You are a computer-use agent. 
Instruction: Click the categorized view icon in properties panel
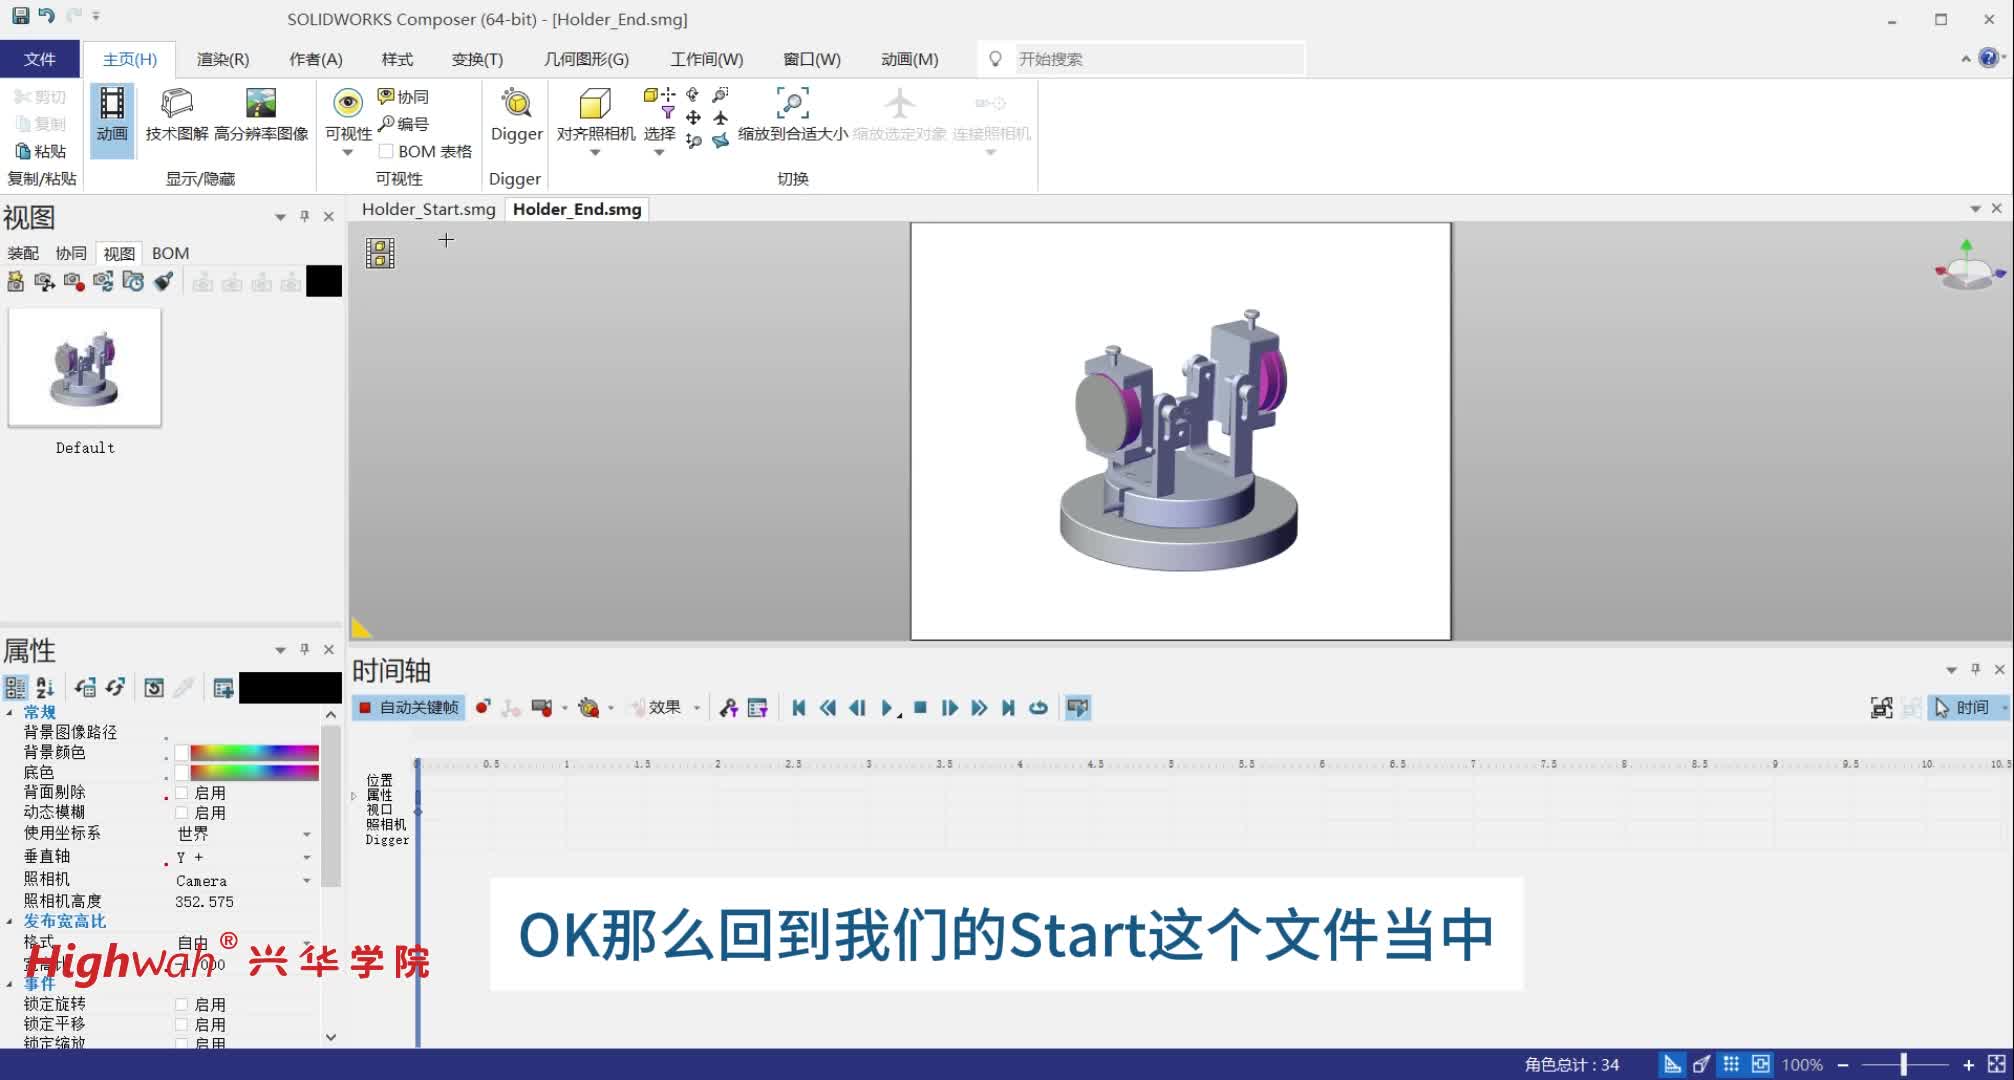pos(15,688)
